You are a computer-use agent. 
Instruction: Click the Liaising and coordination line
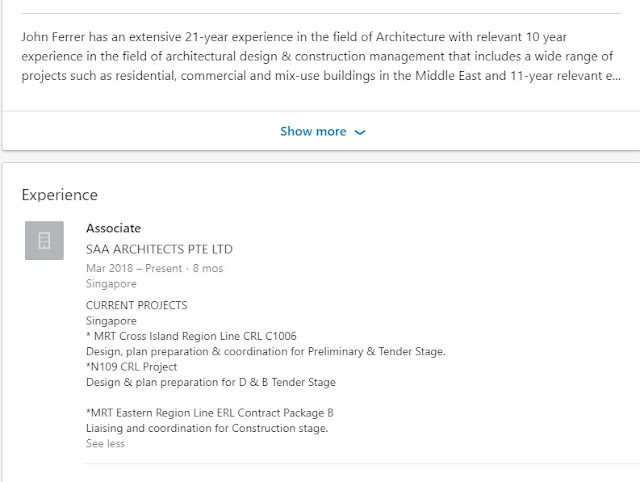pyautogui.click(x=207, y=429)
